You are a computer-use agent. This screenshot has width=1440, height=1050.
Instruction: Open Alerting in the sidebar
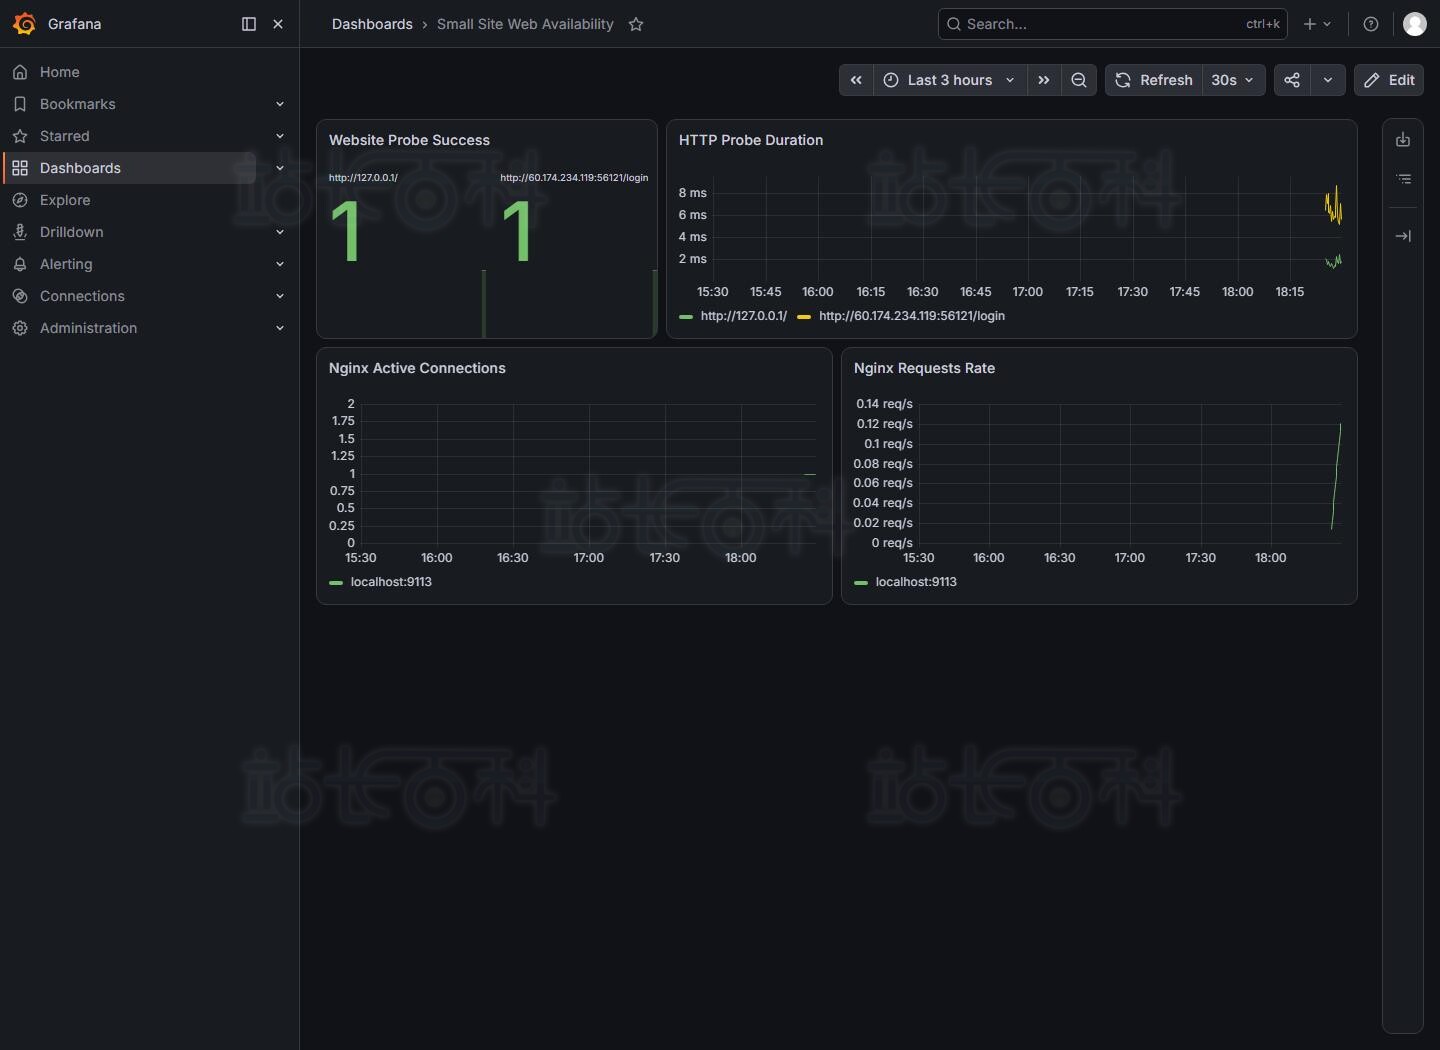tap(66, 264)
